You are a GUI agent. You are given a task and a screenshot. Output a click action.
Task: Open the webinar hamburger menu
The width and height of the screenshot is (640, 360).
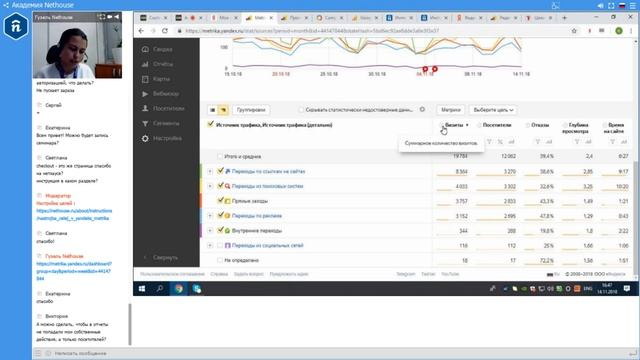pos(632,6)
